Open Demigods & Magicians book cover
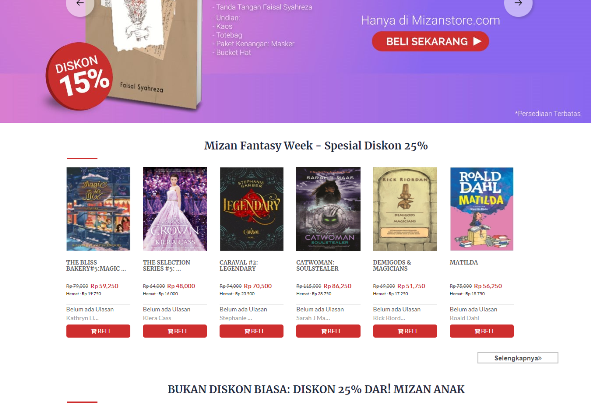The height and width of the screenshot is (410, 598). click(405, 209)
